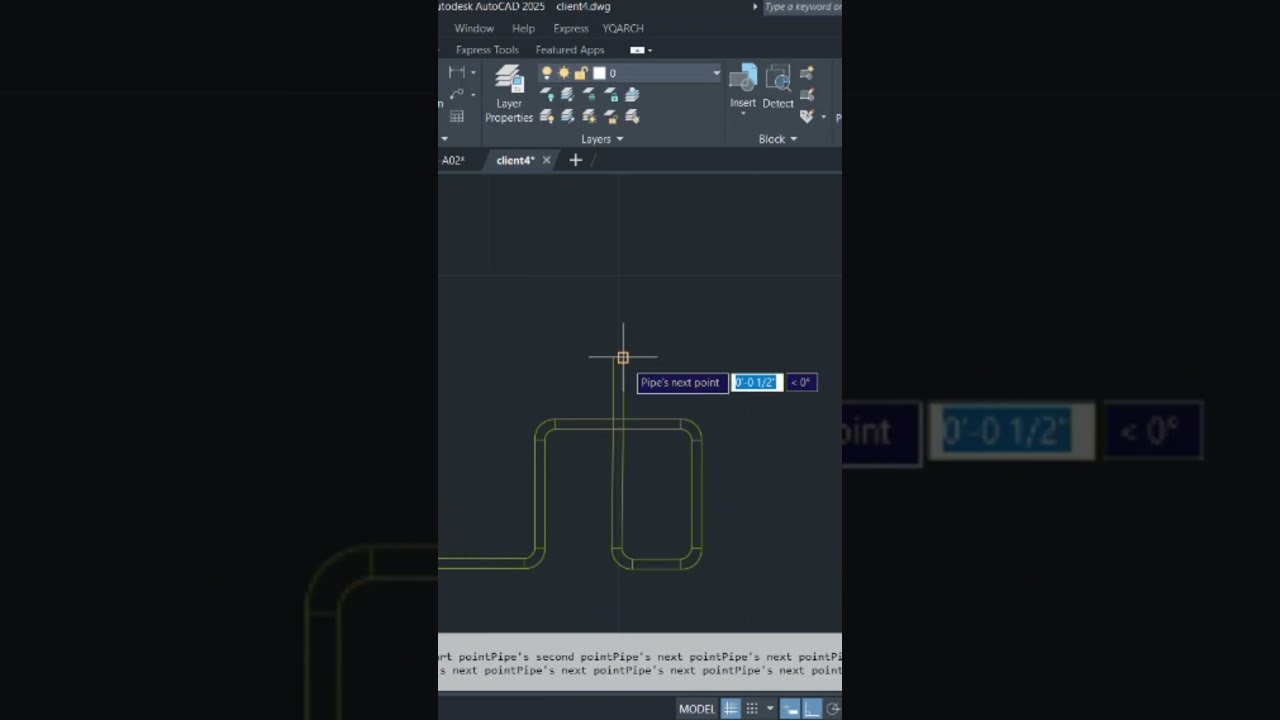The width and height of the screenshot is (1280, 720).
Task: Select the client4 drawing tab
Action: (515, 160)
